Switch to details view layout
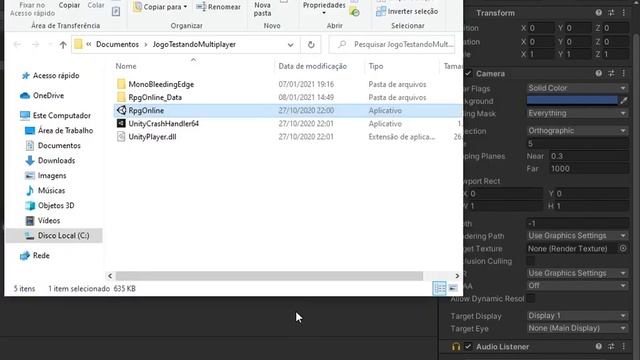Viewport: 640px width, 360px height. 439,289
